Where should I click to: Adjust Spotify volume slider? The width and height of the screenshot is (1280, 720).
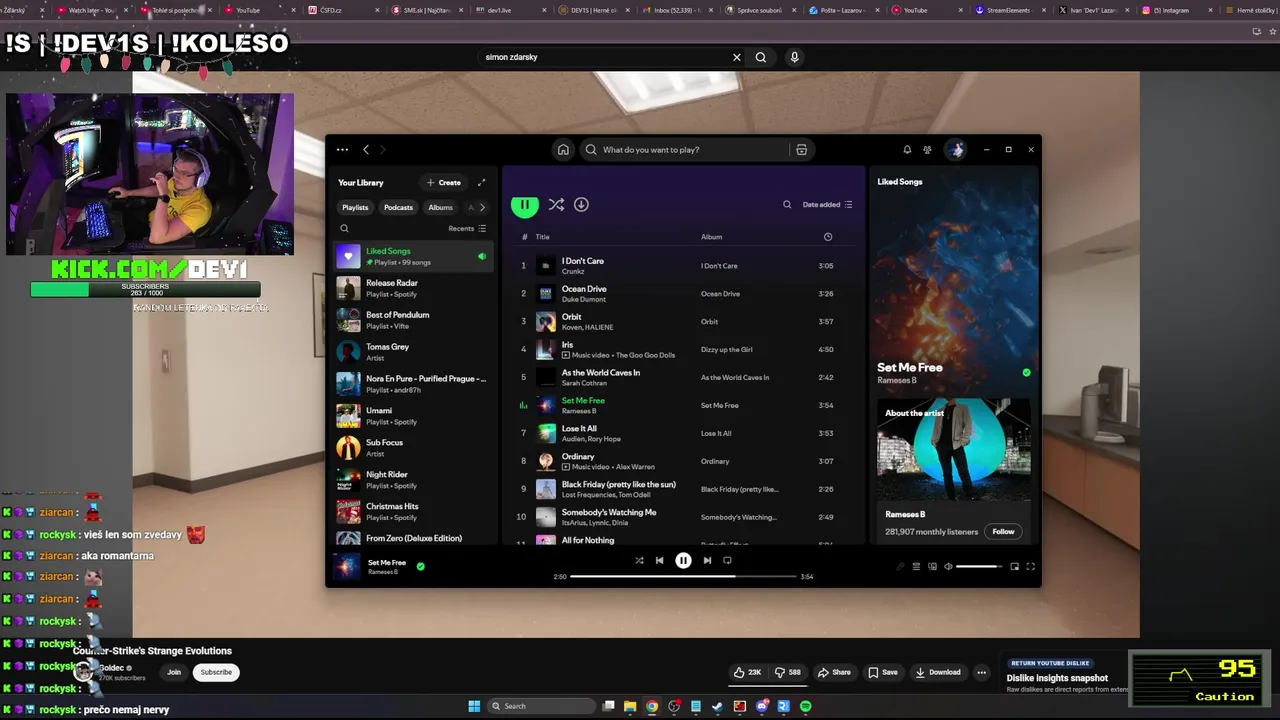pos(979,567)
